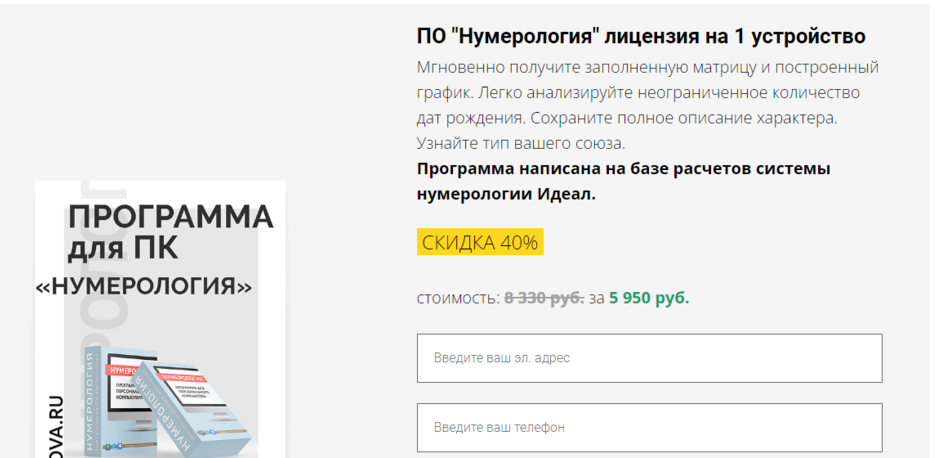Click the crossed-out price 8 330 руб.
The height and width of the screenshot is (458, 935).
[x=544, y=298]
